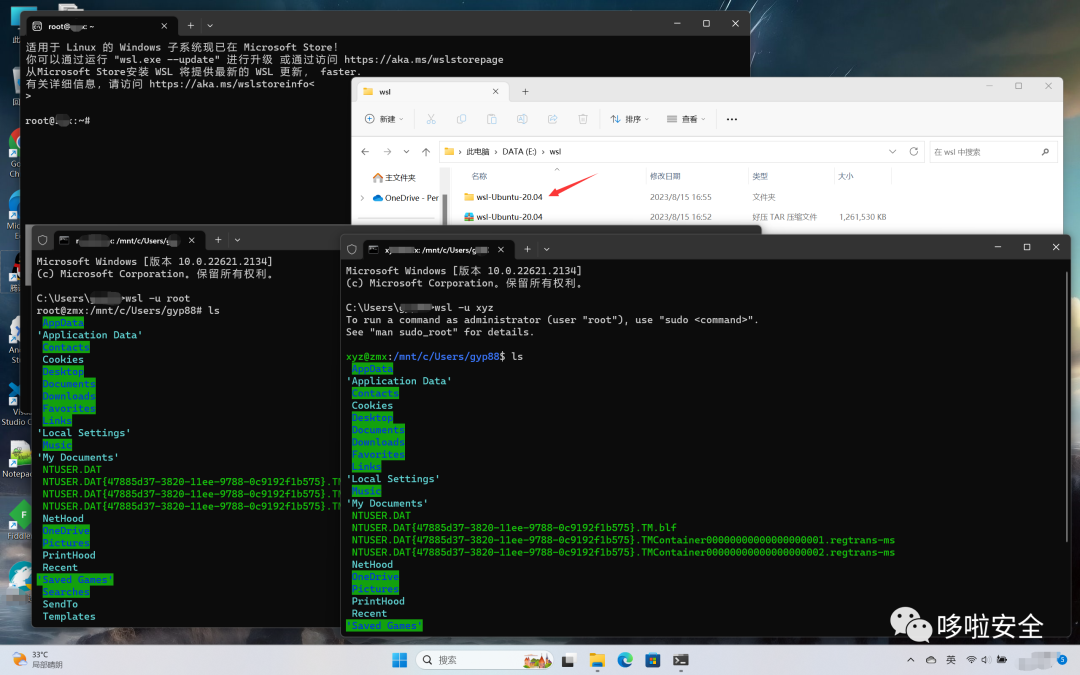Click the 英 input method indicator

[x=951, y=660]
